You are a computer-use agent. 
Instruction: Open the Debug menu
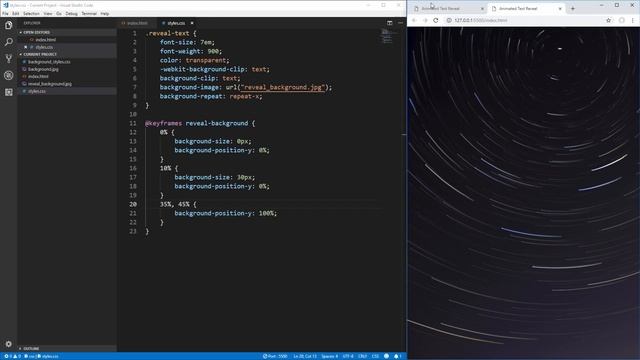coord(71,13)
